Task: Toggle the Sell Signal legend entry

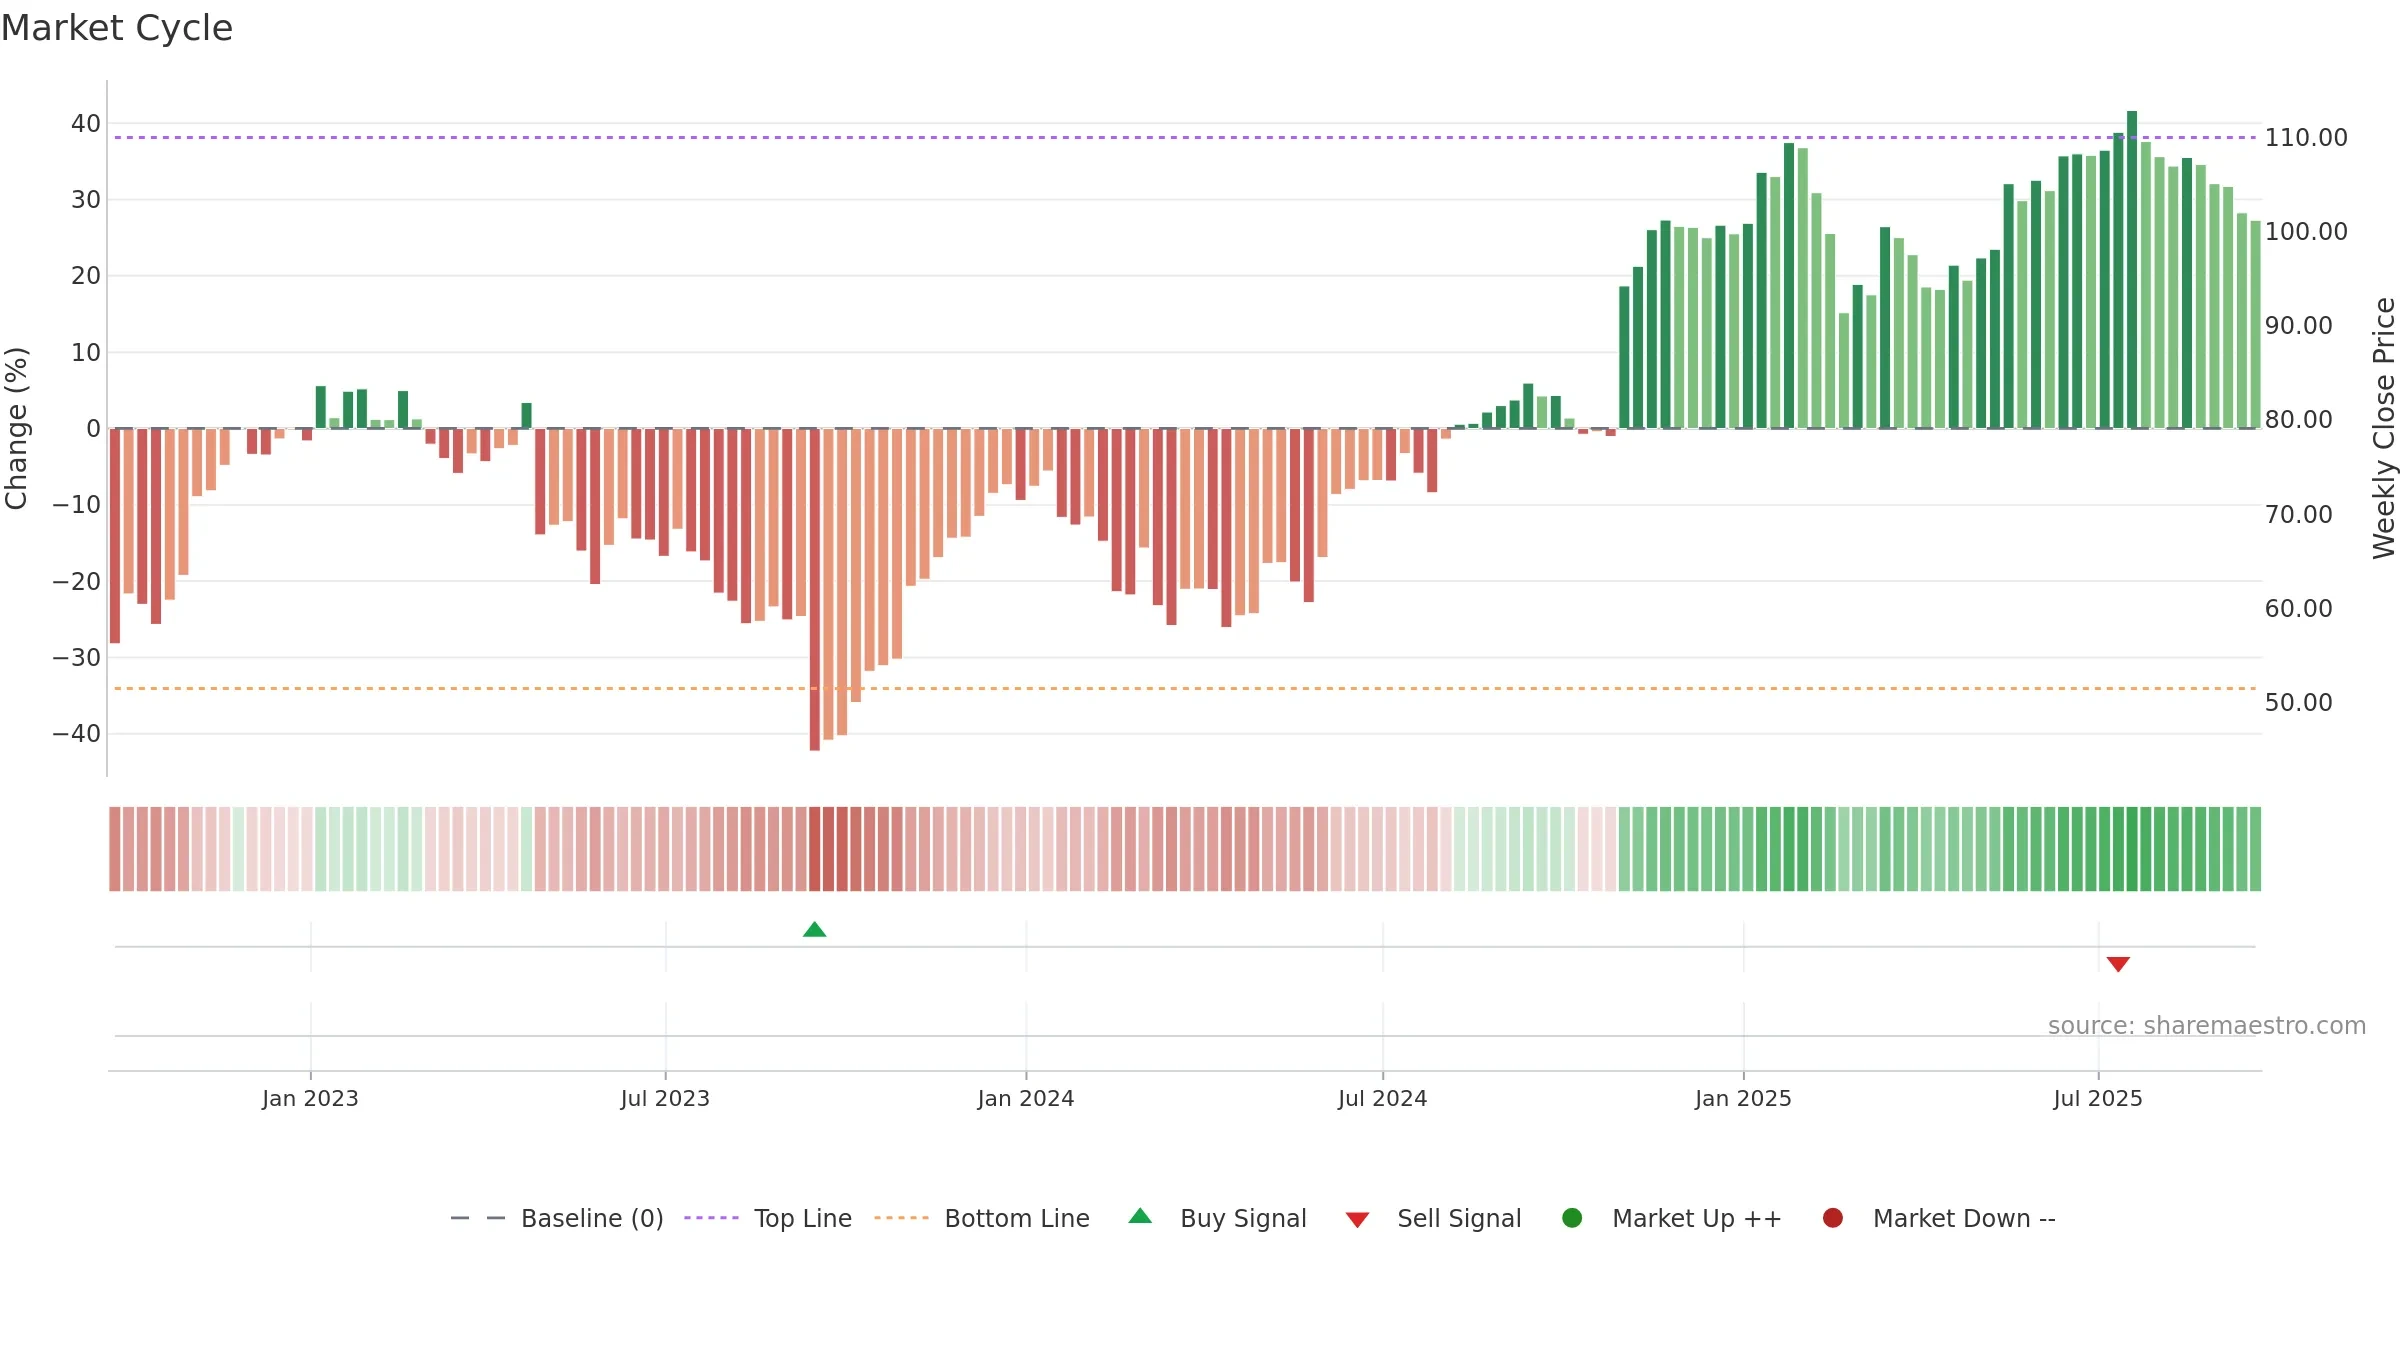Action: tap(1433, 1218)
